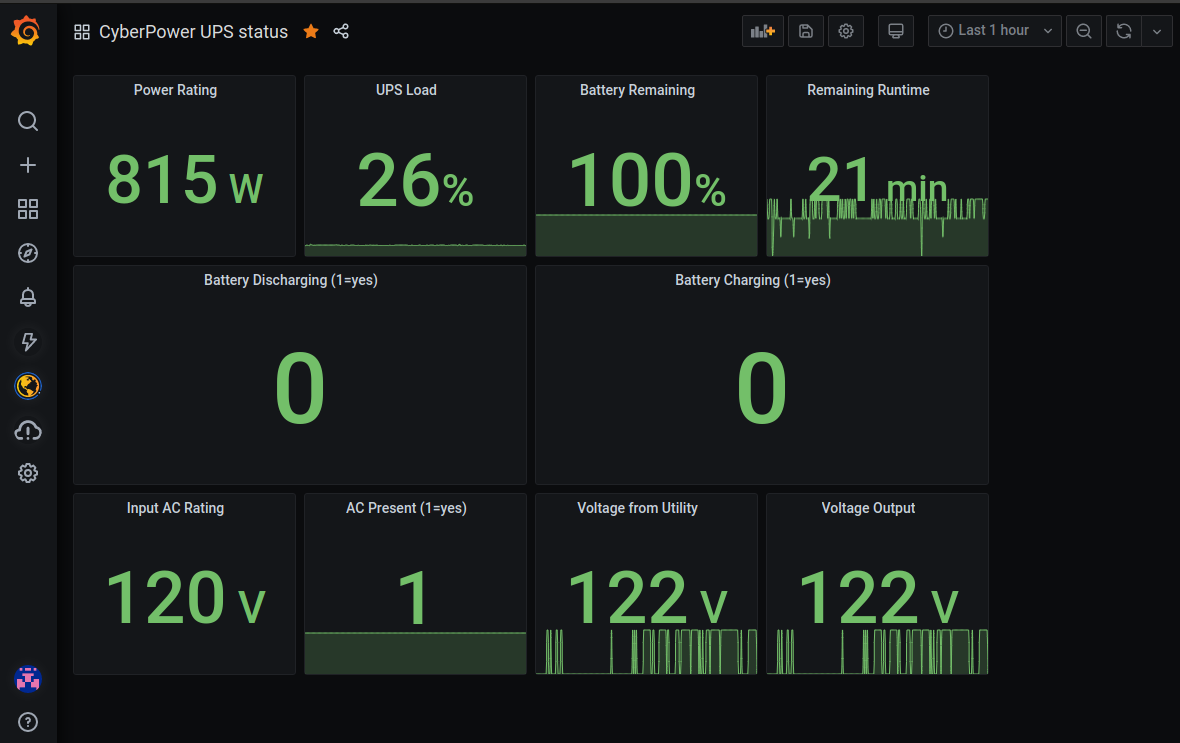
Task: Click the 122 V Voltage Output value
Action: point(877,598)
